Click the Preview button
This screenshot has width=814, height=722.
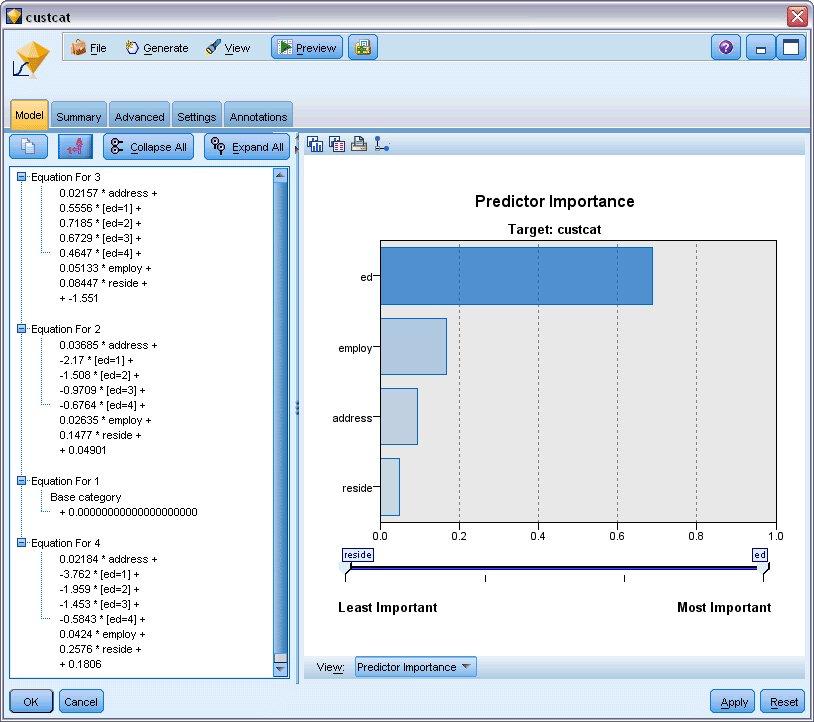pos(307,48)
